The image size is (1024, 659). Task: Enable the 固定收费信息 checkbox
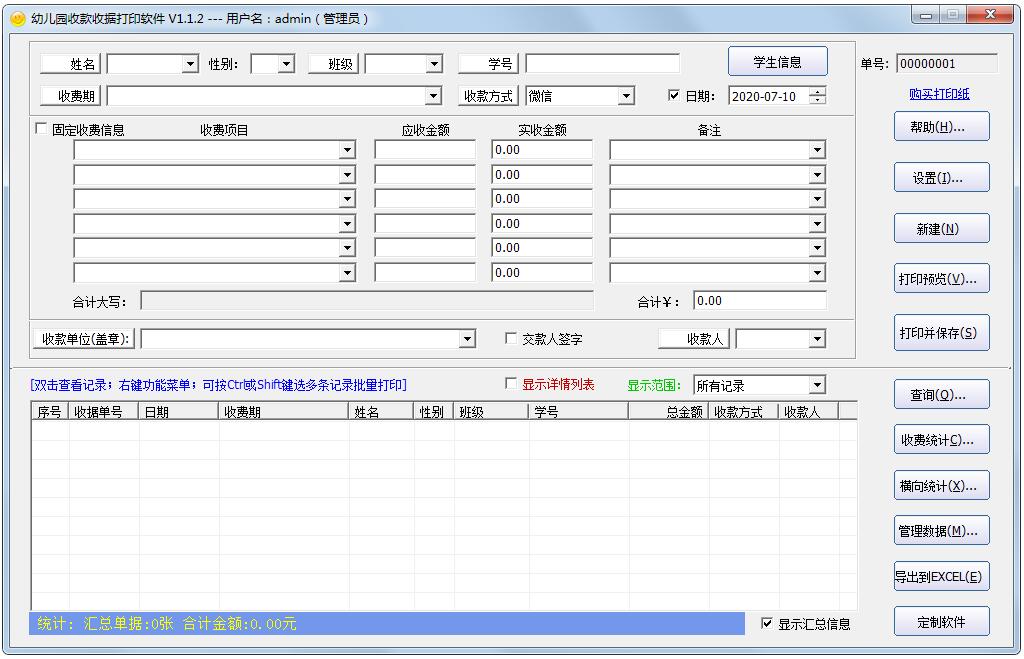[x=39, y=129]
